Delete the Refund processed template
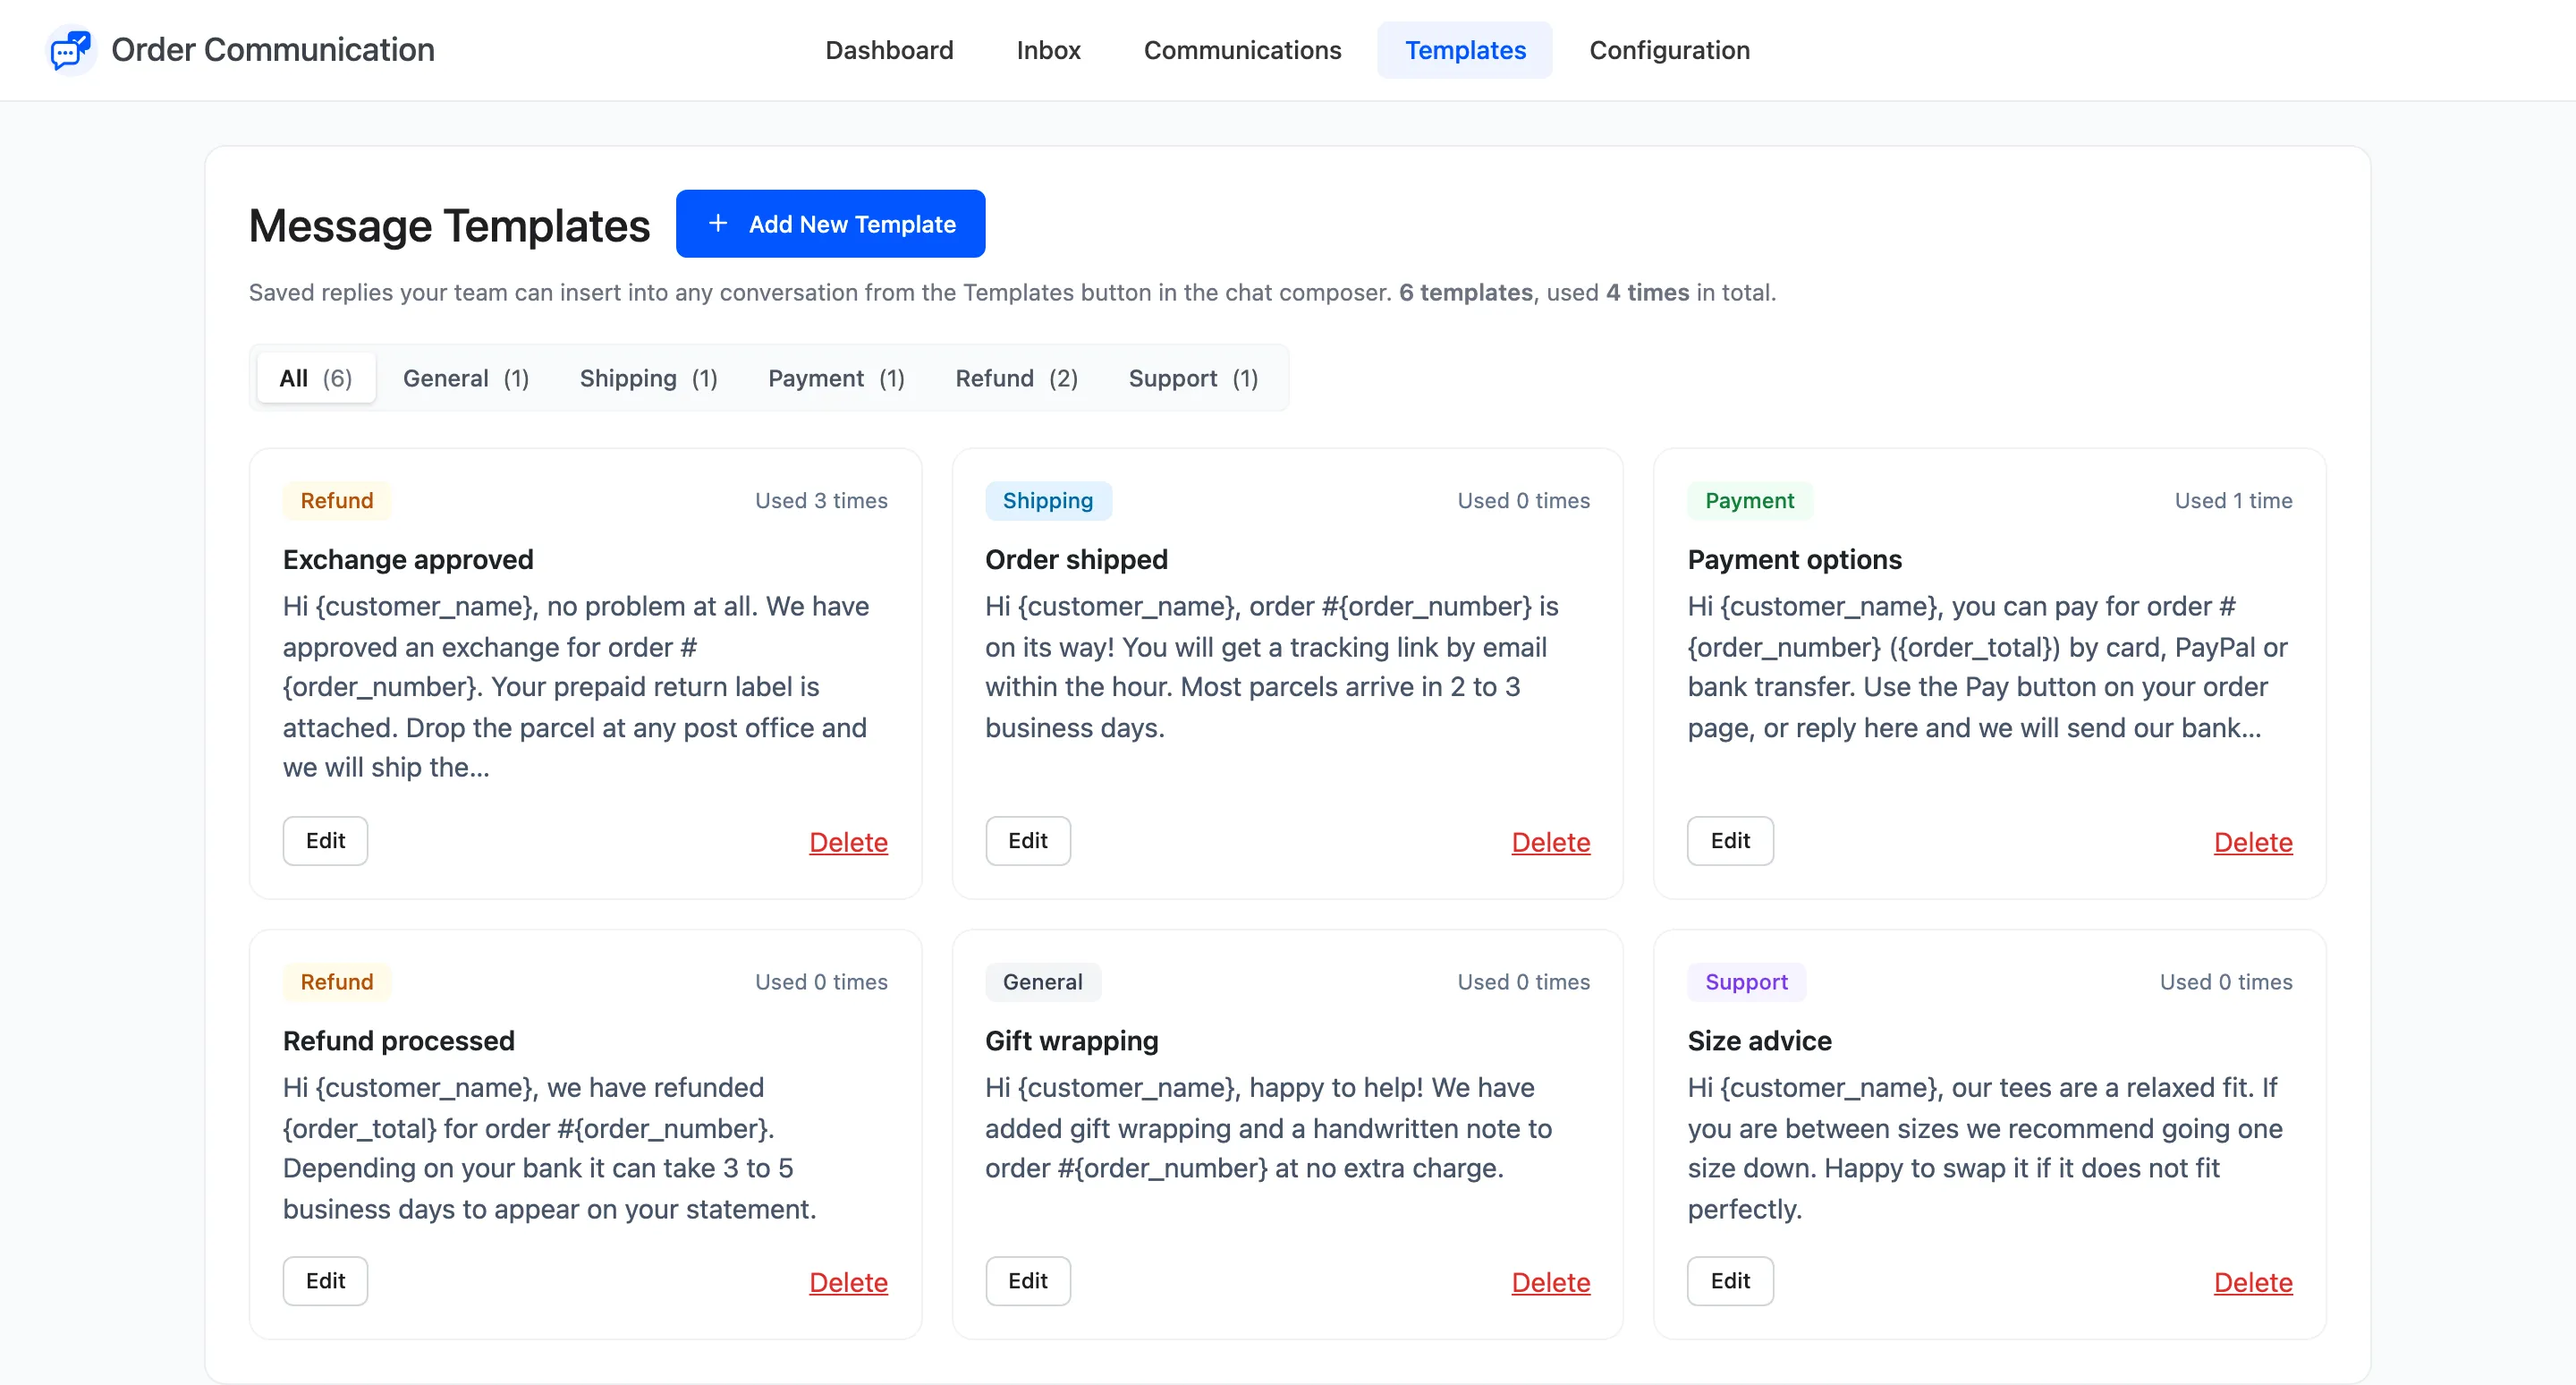 848,1282
